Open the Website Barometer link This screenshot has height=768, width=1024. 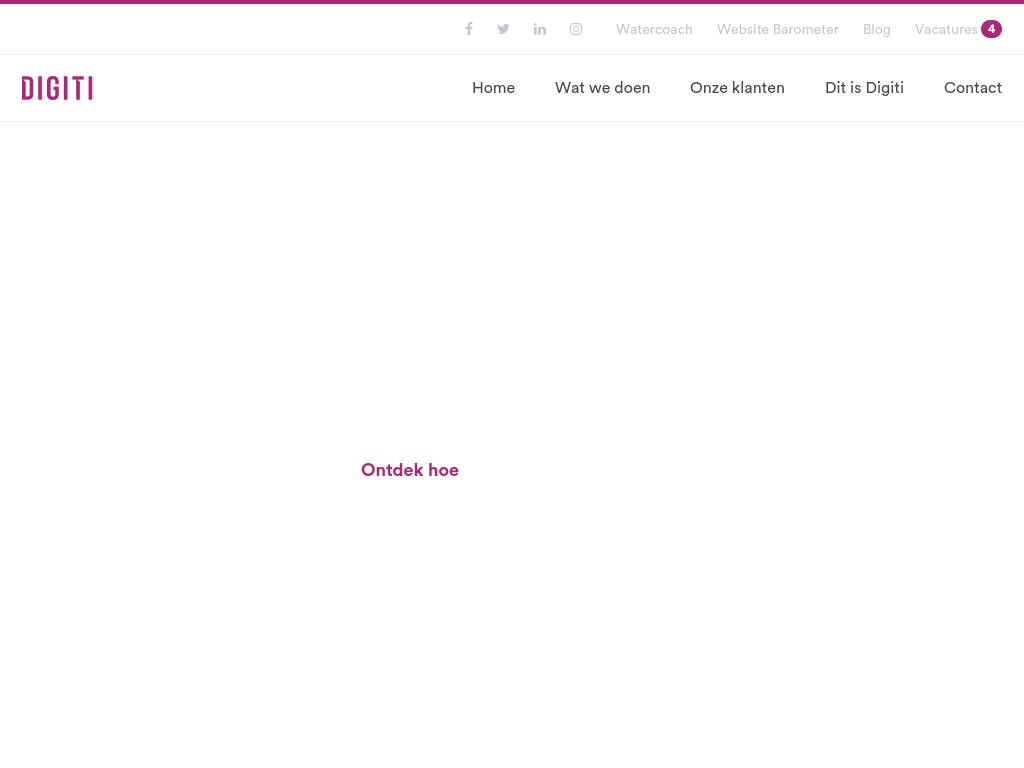point(777,29)
